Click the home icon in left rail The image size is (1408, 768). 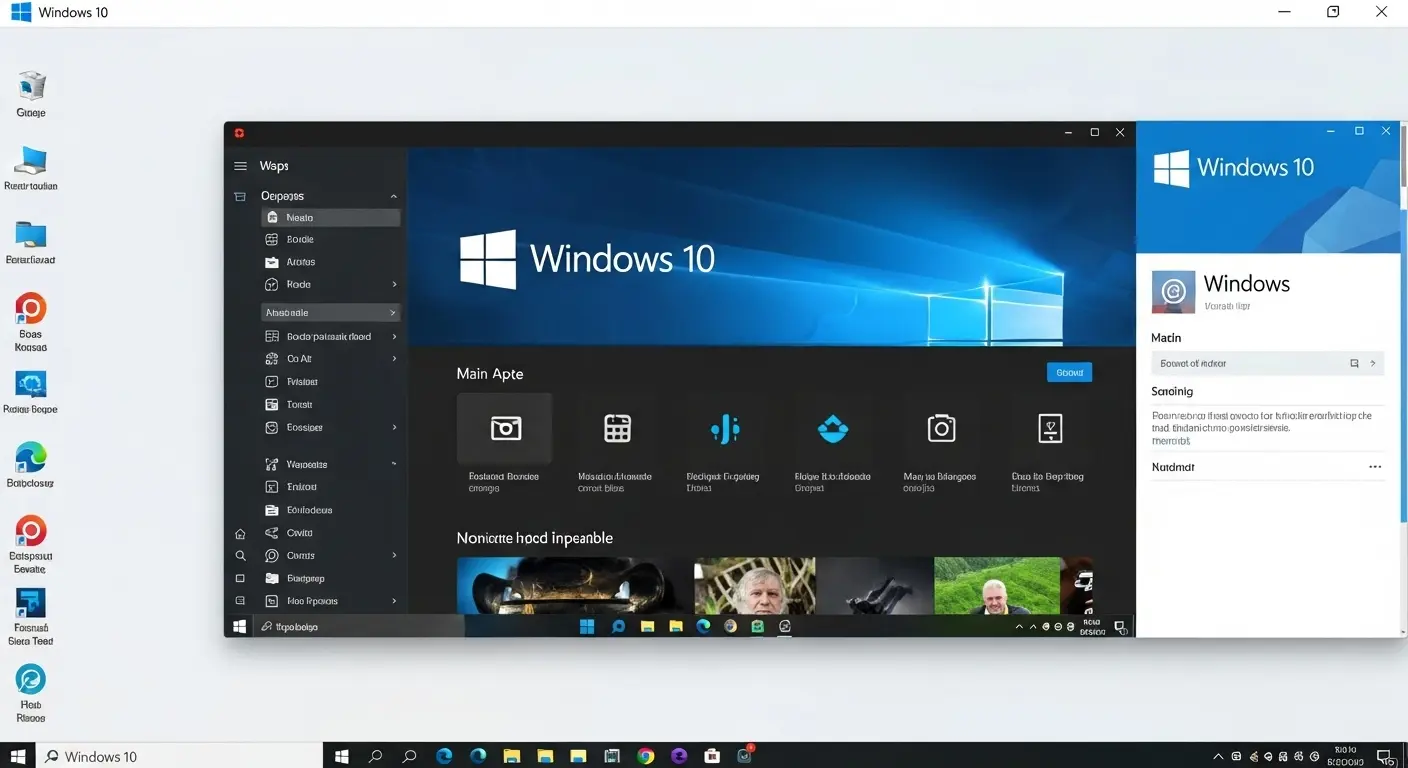240,534
